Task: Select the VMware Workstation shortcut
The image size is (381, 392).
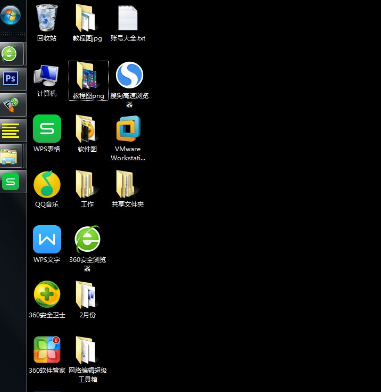Action: (x=128, y=138)
